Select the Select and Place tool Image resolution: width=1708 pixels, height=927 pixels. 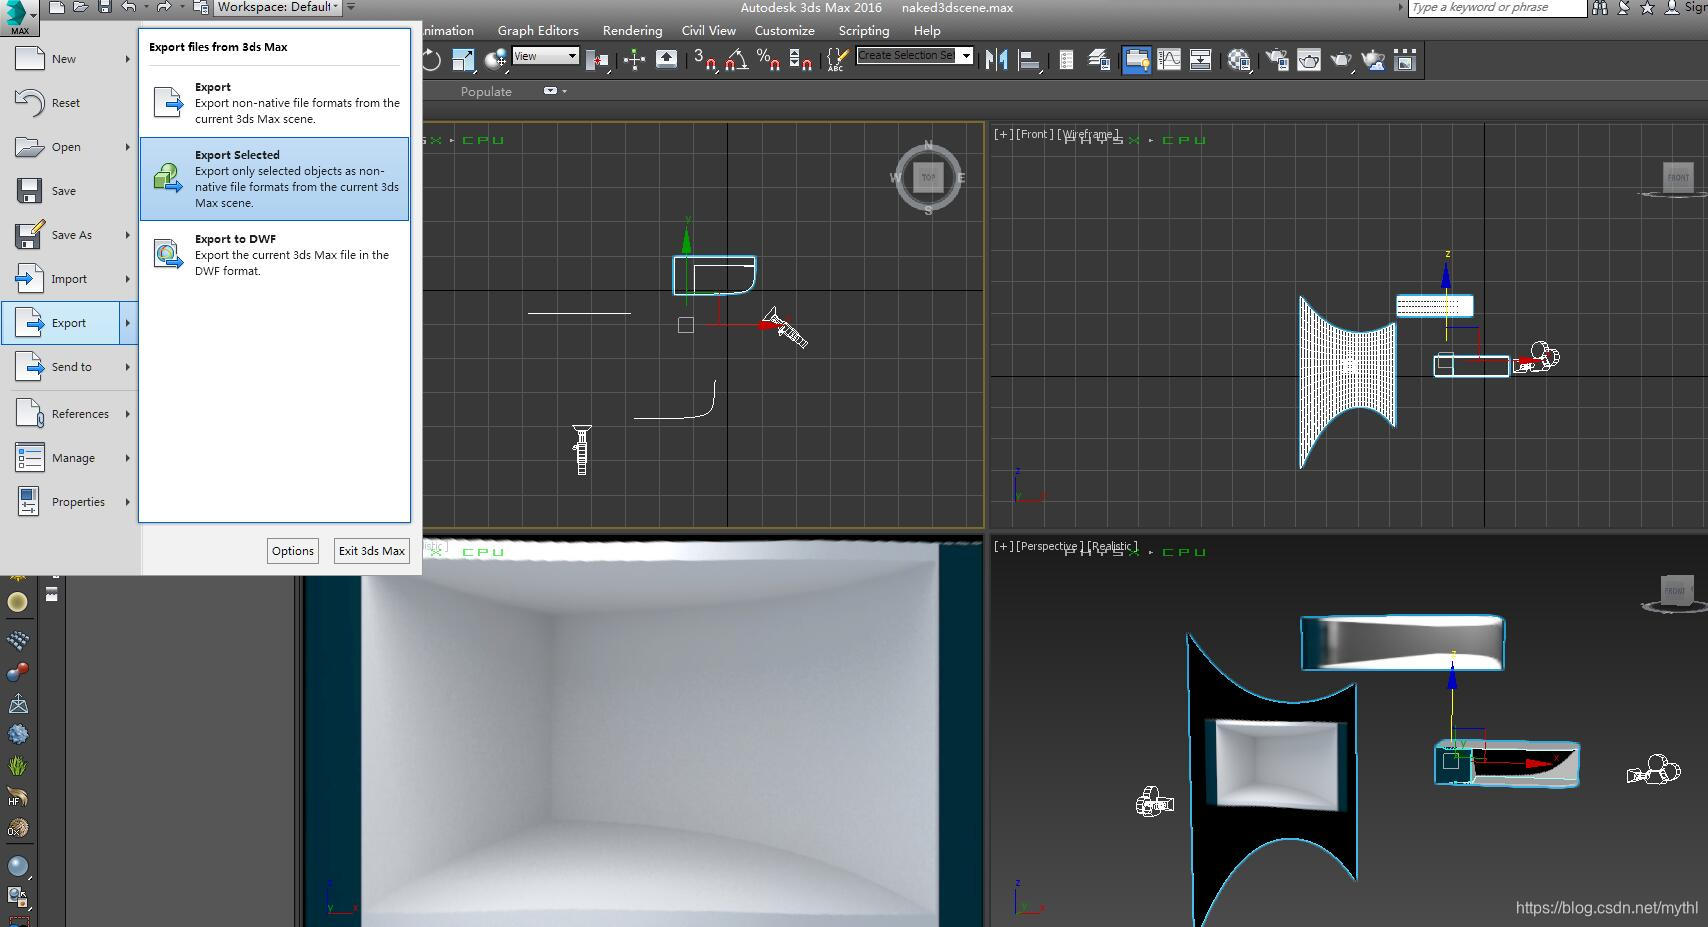pyautogui.click(x=495, y=60)
